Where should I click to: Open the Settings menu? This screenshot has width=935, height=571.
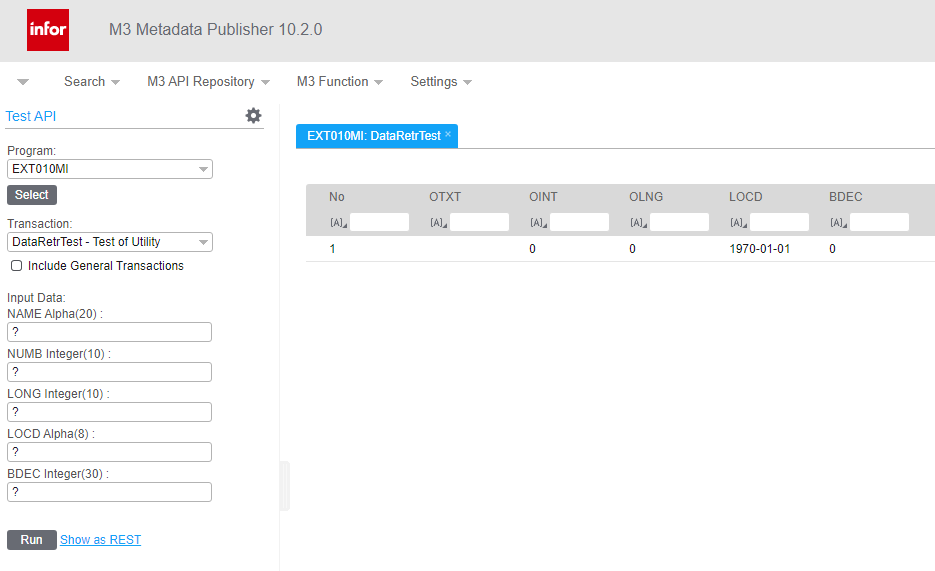(441, 82)
